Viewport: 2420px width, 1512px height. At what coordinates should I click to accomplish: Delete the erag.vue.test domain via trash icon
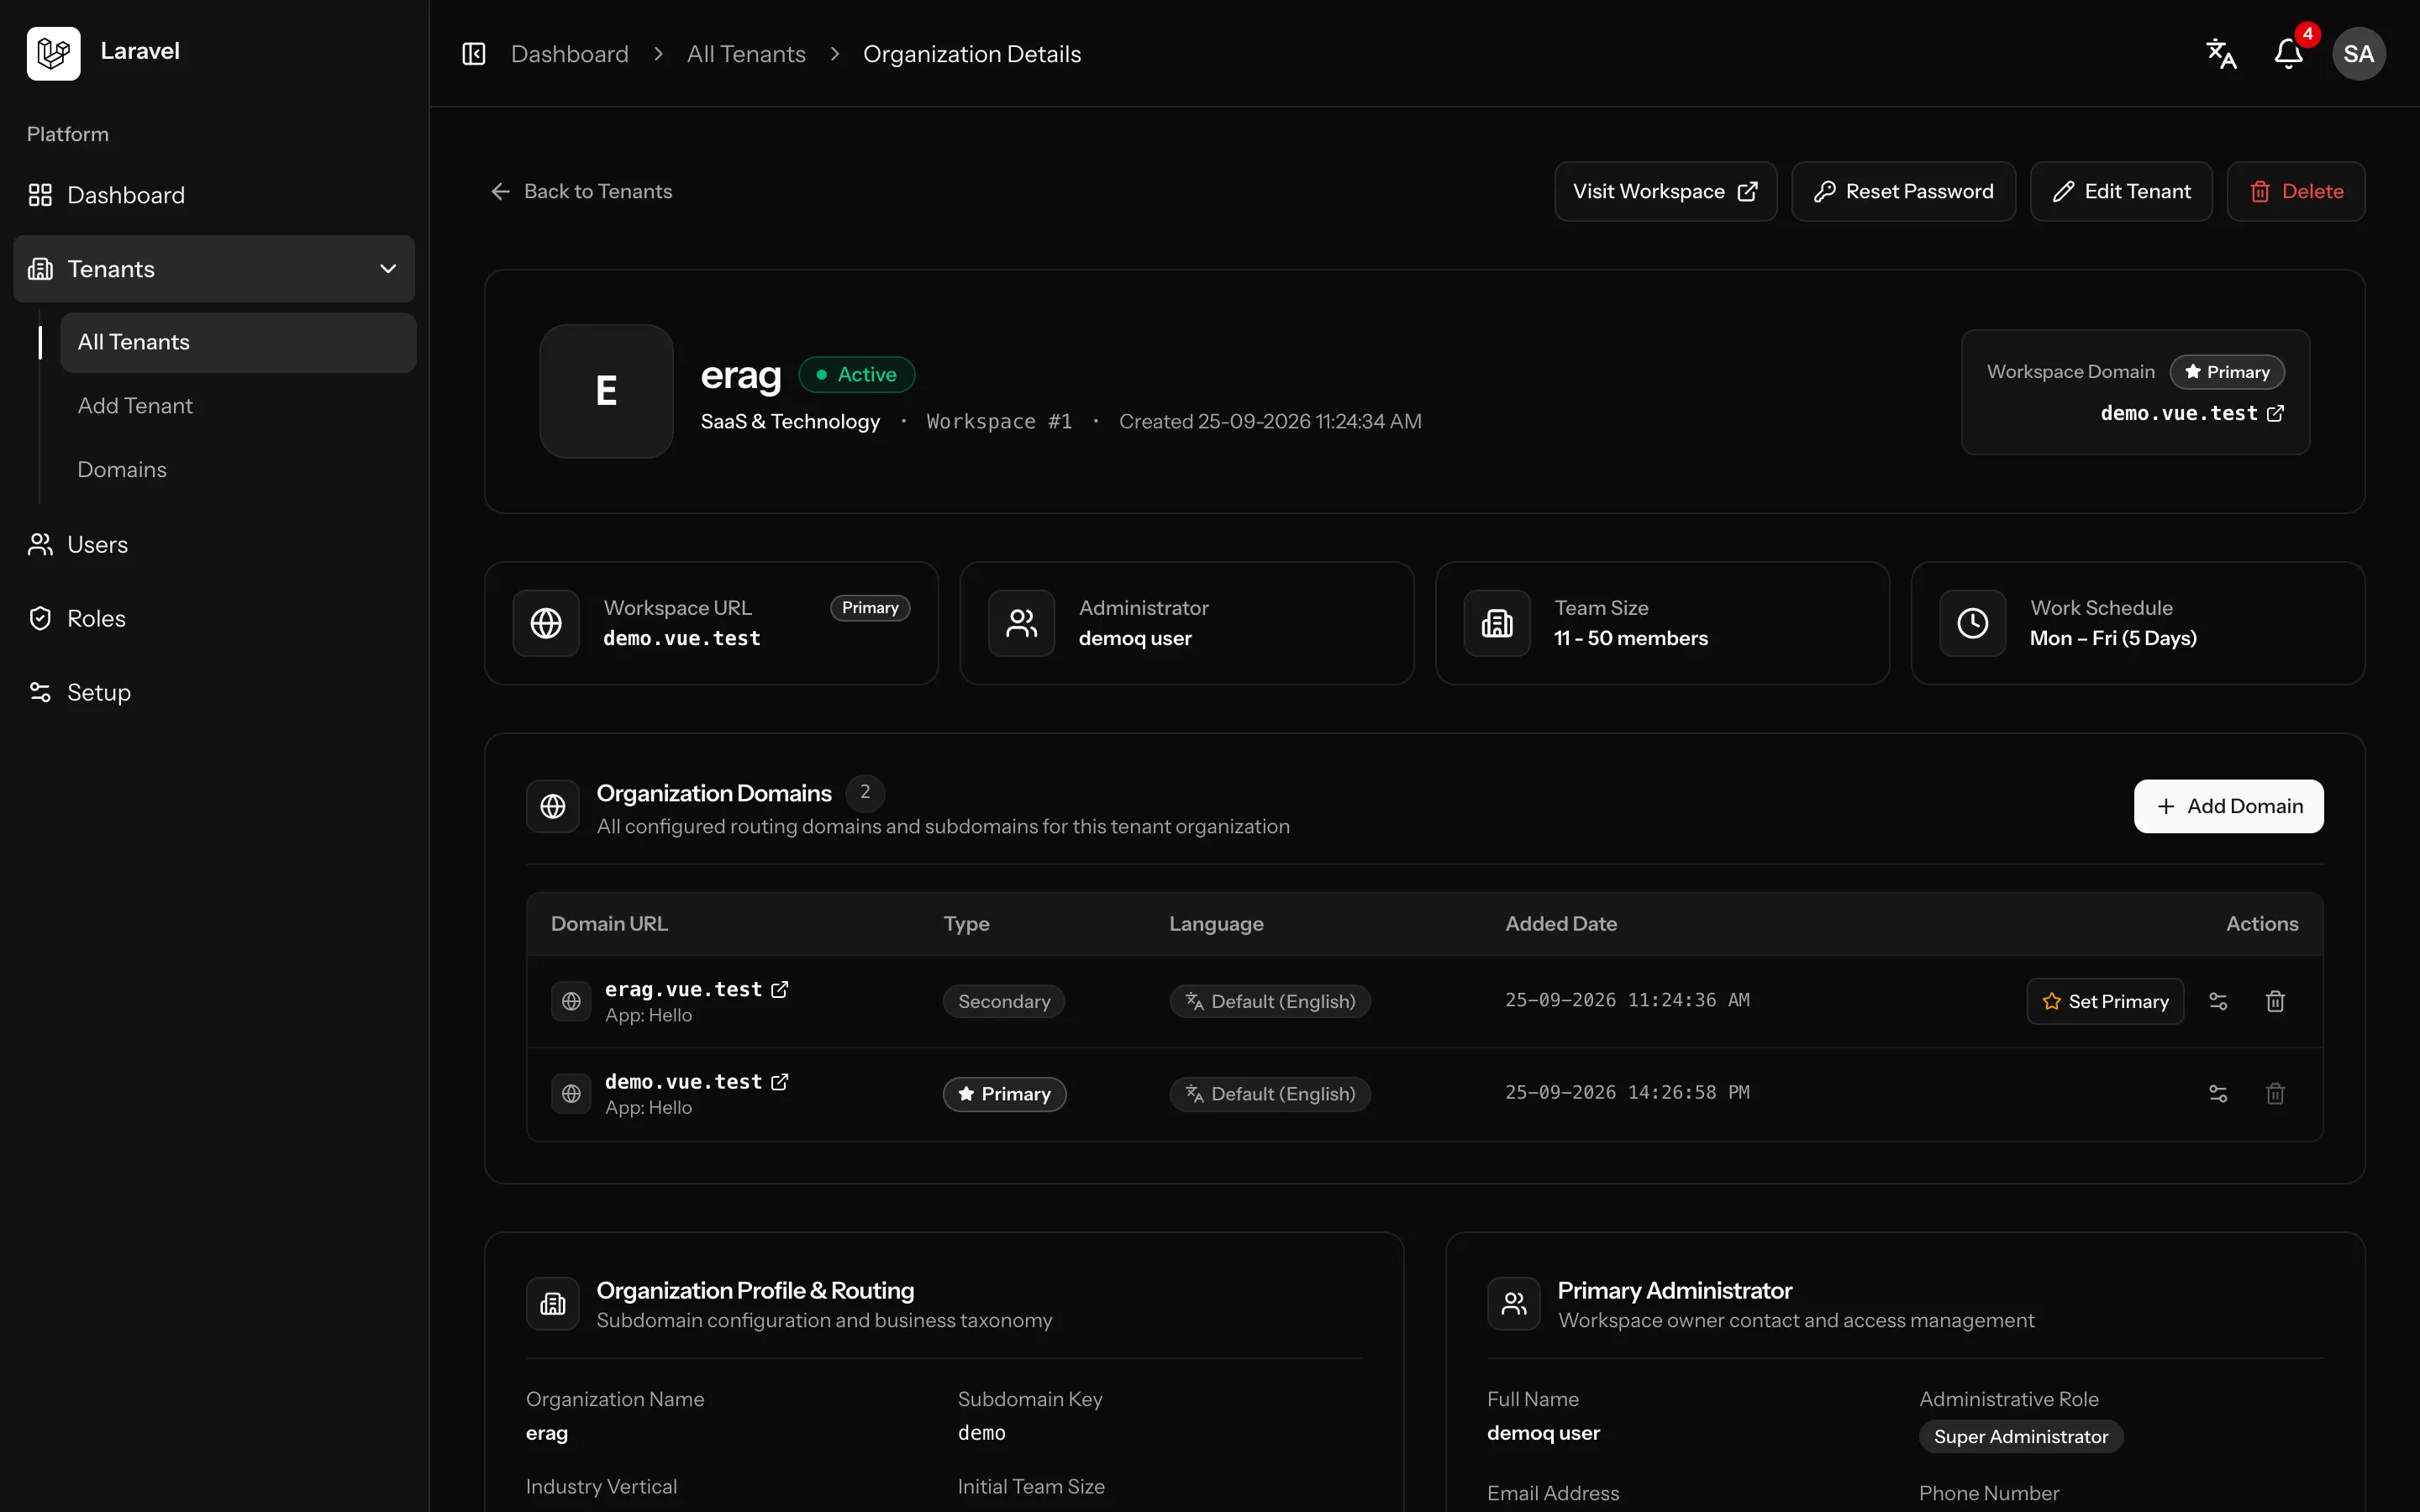tap(2275, 1001)
